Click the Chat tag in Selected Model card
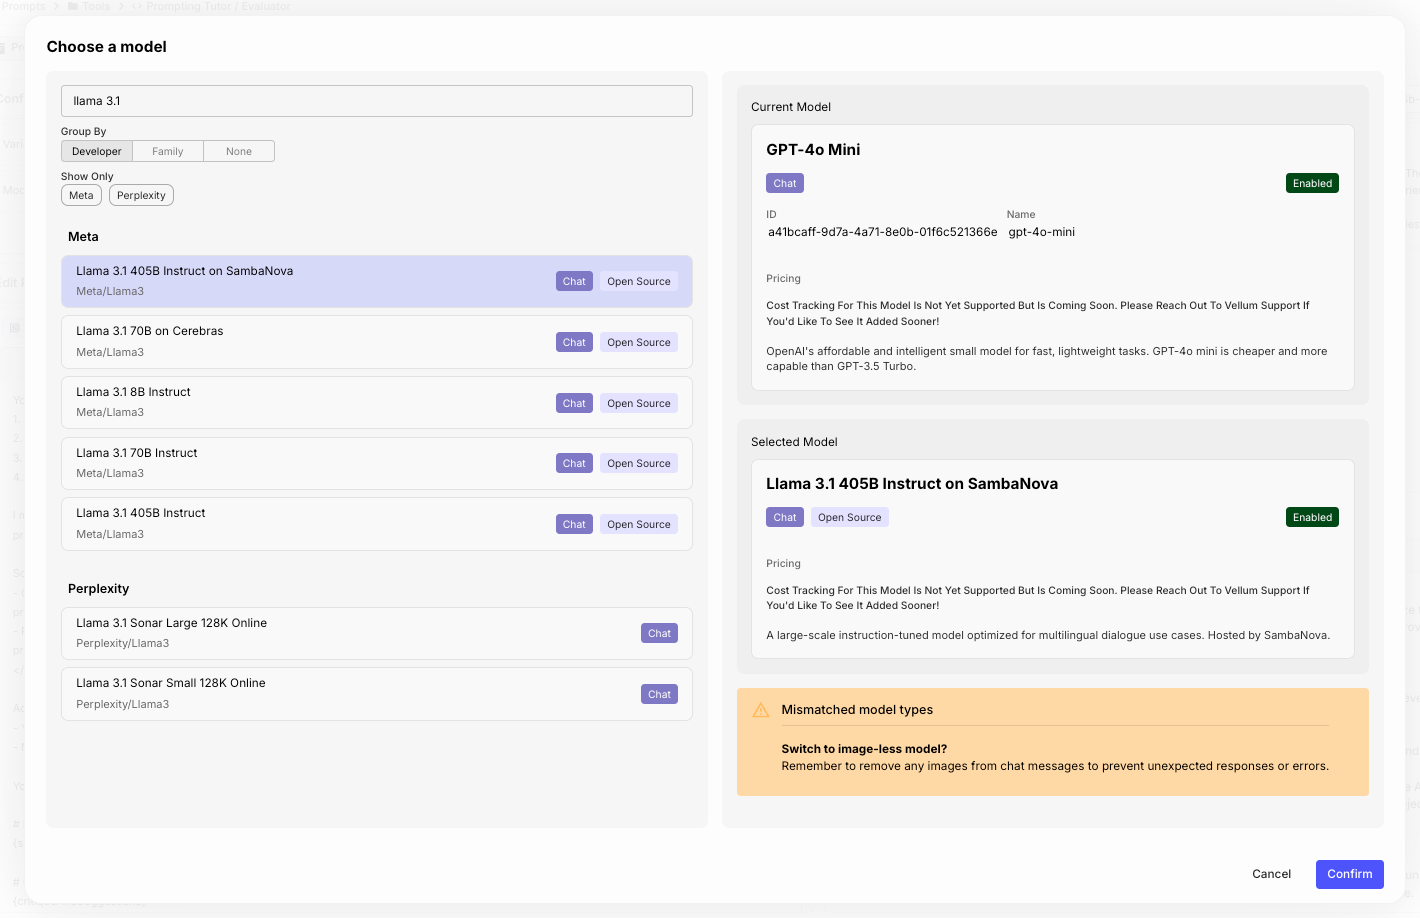Screen dimensions: 1420x918 (785, 517)
